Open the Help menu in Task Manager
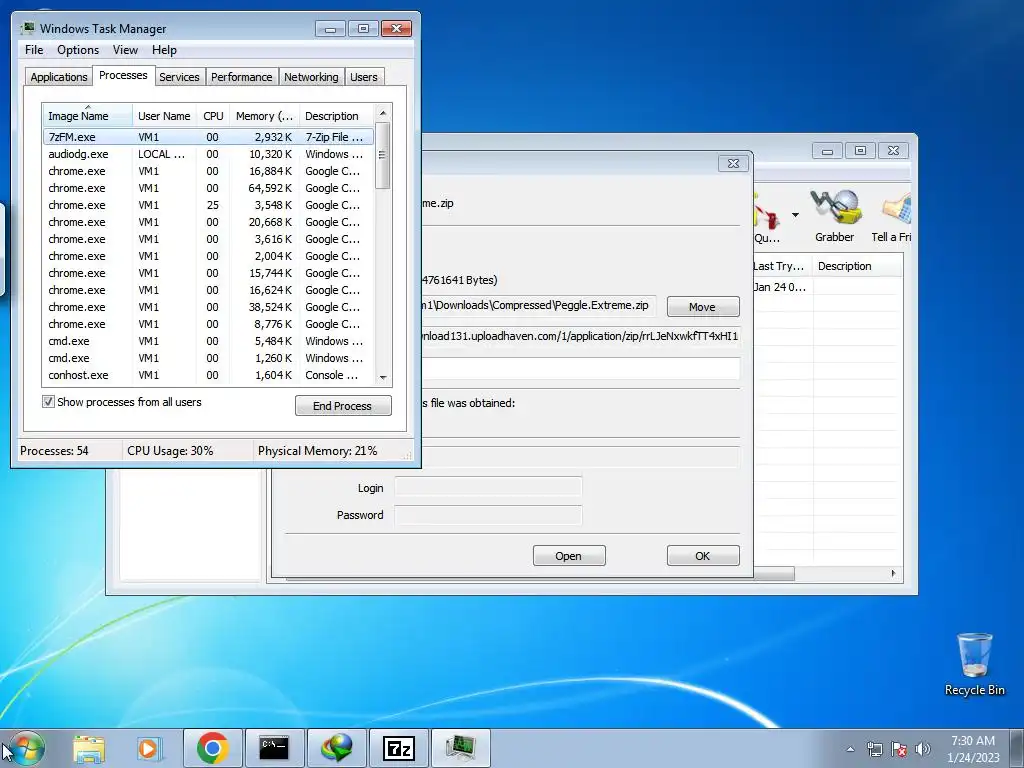The height and width of the screenshot is (768, 1024). coord(164,50)
